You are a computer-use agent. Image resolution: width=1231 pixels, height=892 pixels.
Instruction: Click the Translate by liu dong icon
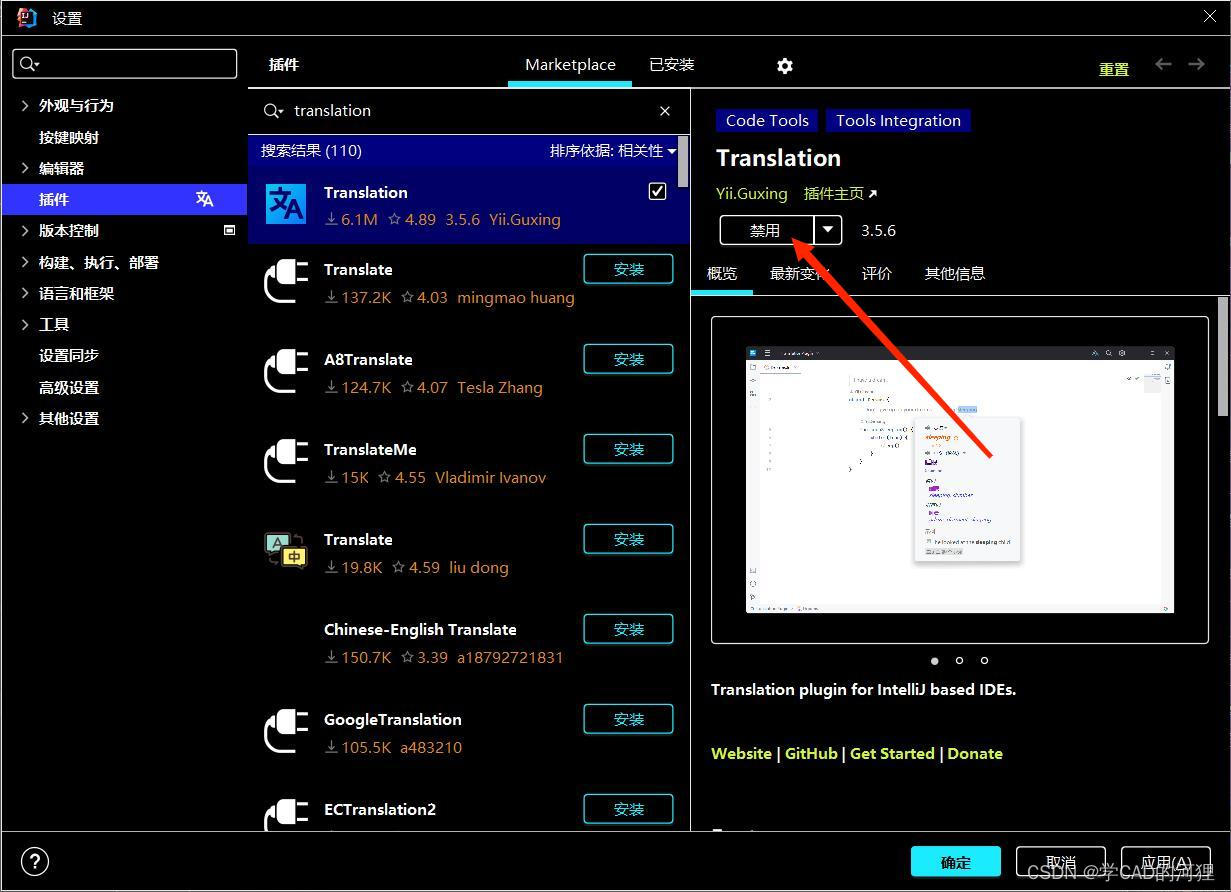click(286, 550)
